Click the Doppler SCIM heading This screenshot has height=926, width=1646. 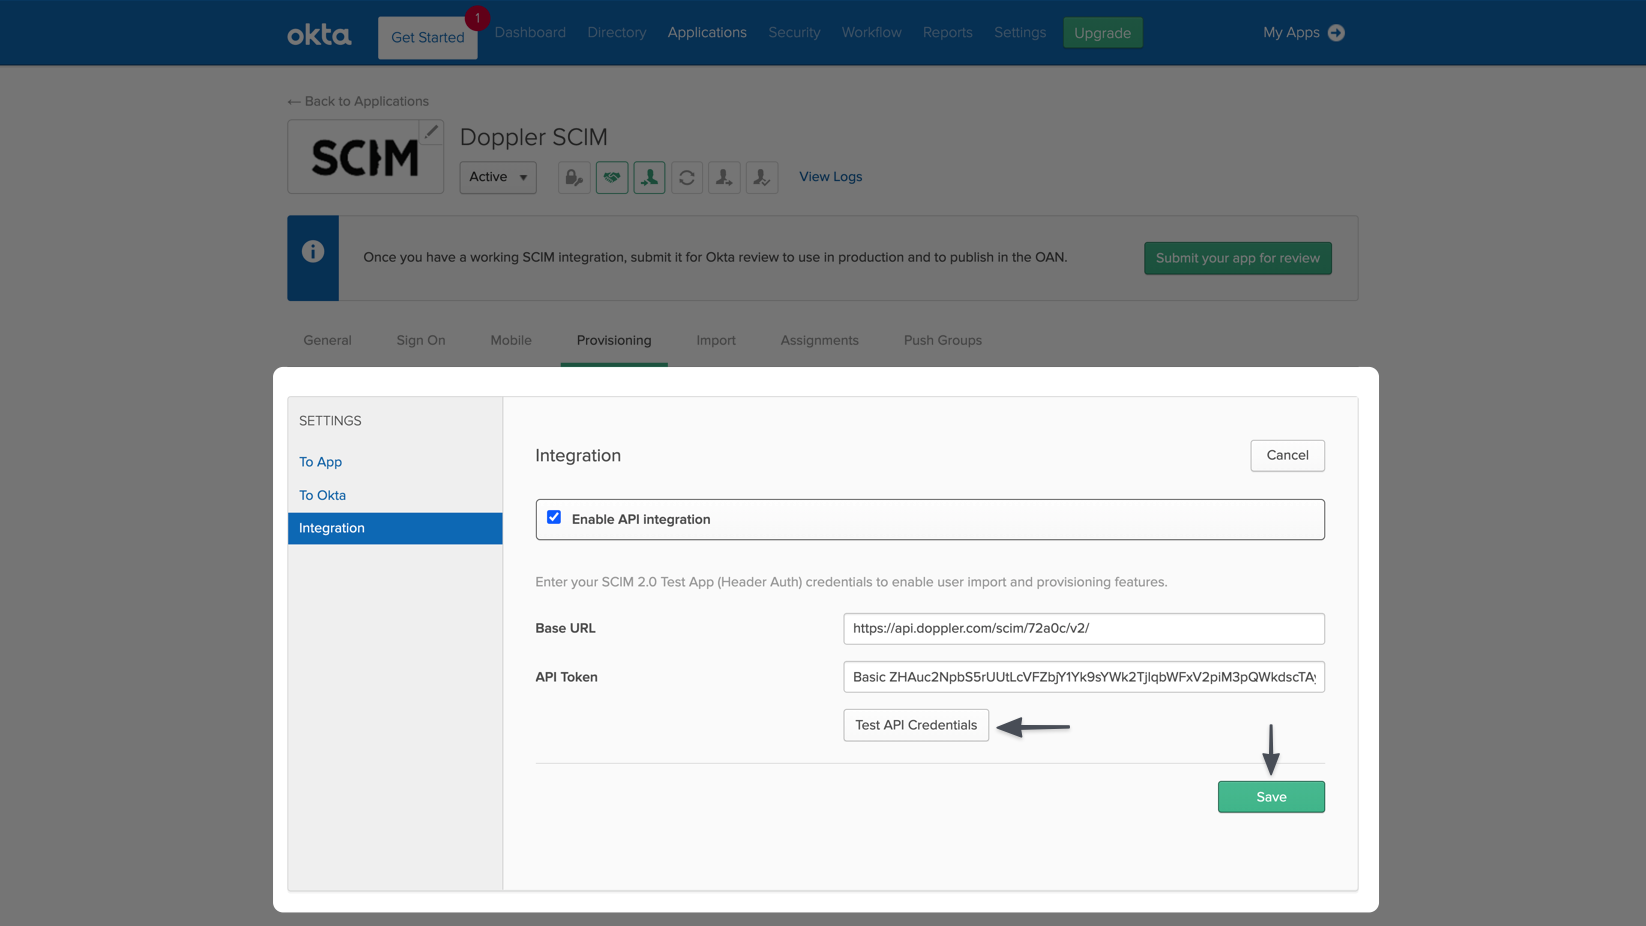[533, 137]
